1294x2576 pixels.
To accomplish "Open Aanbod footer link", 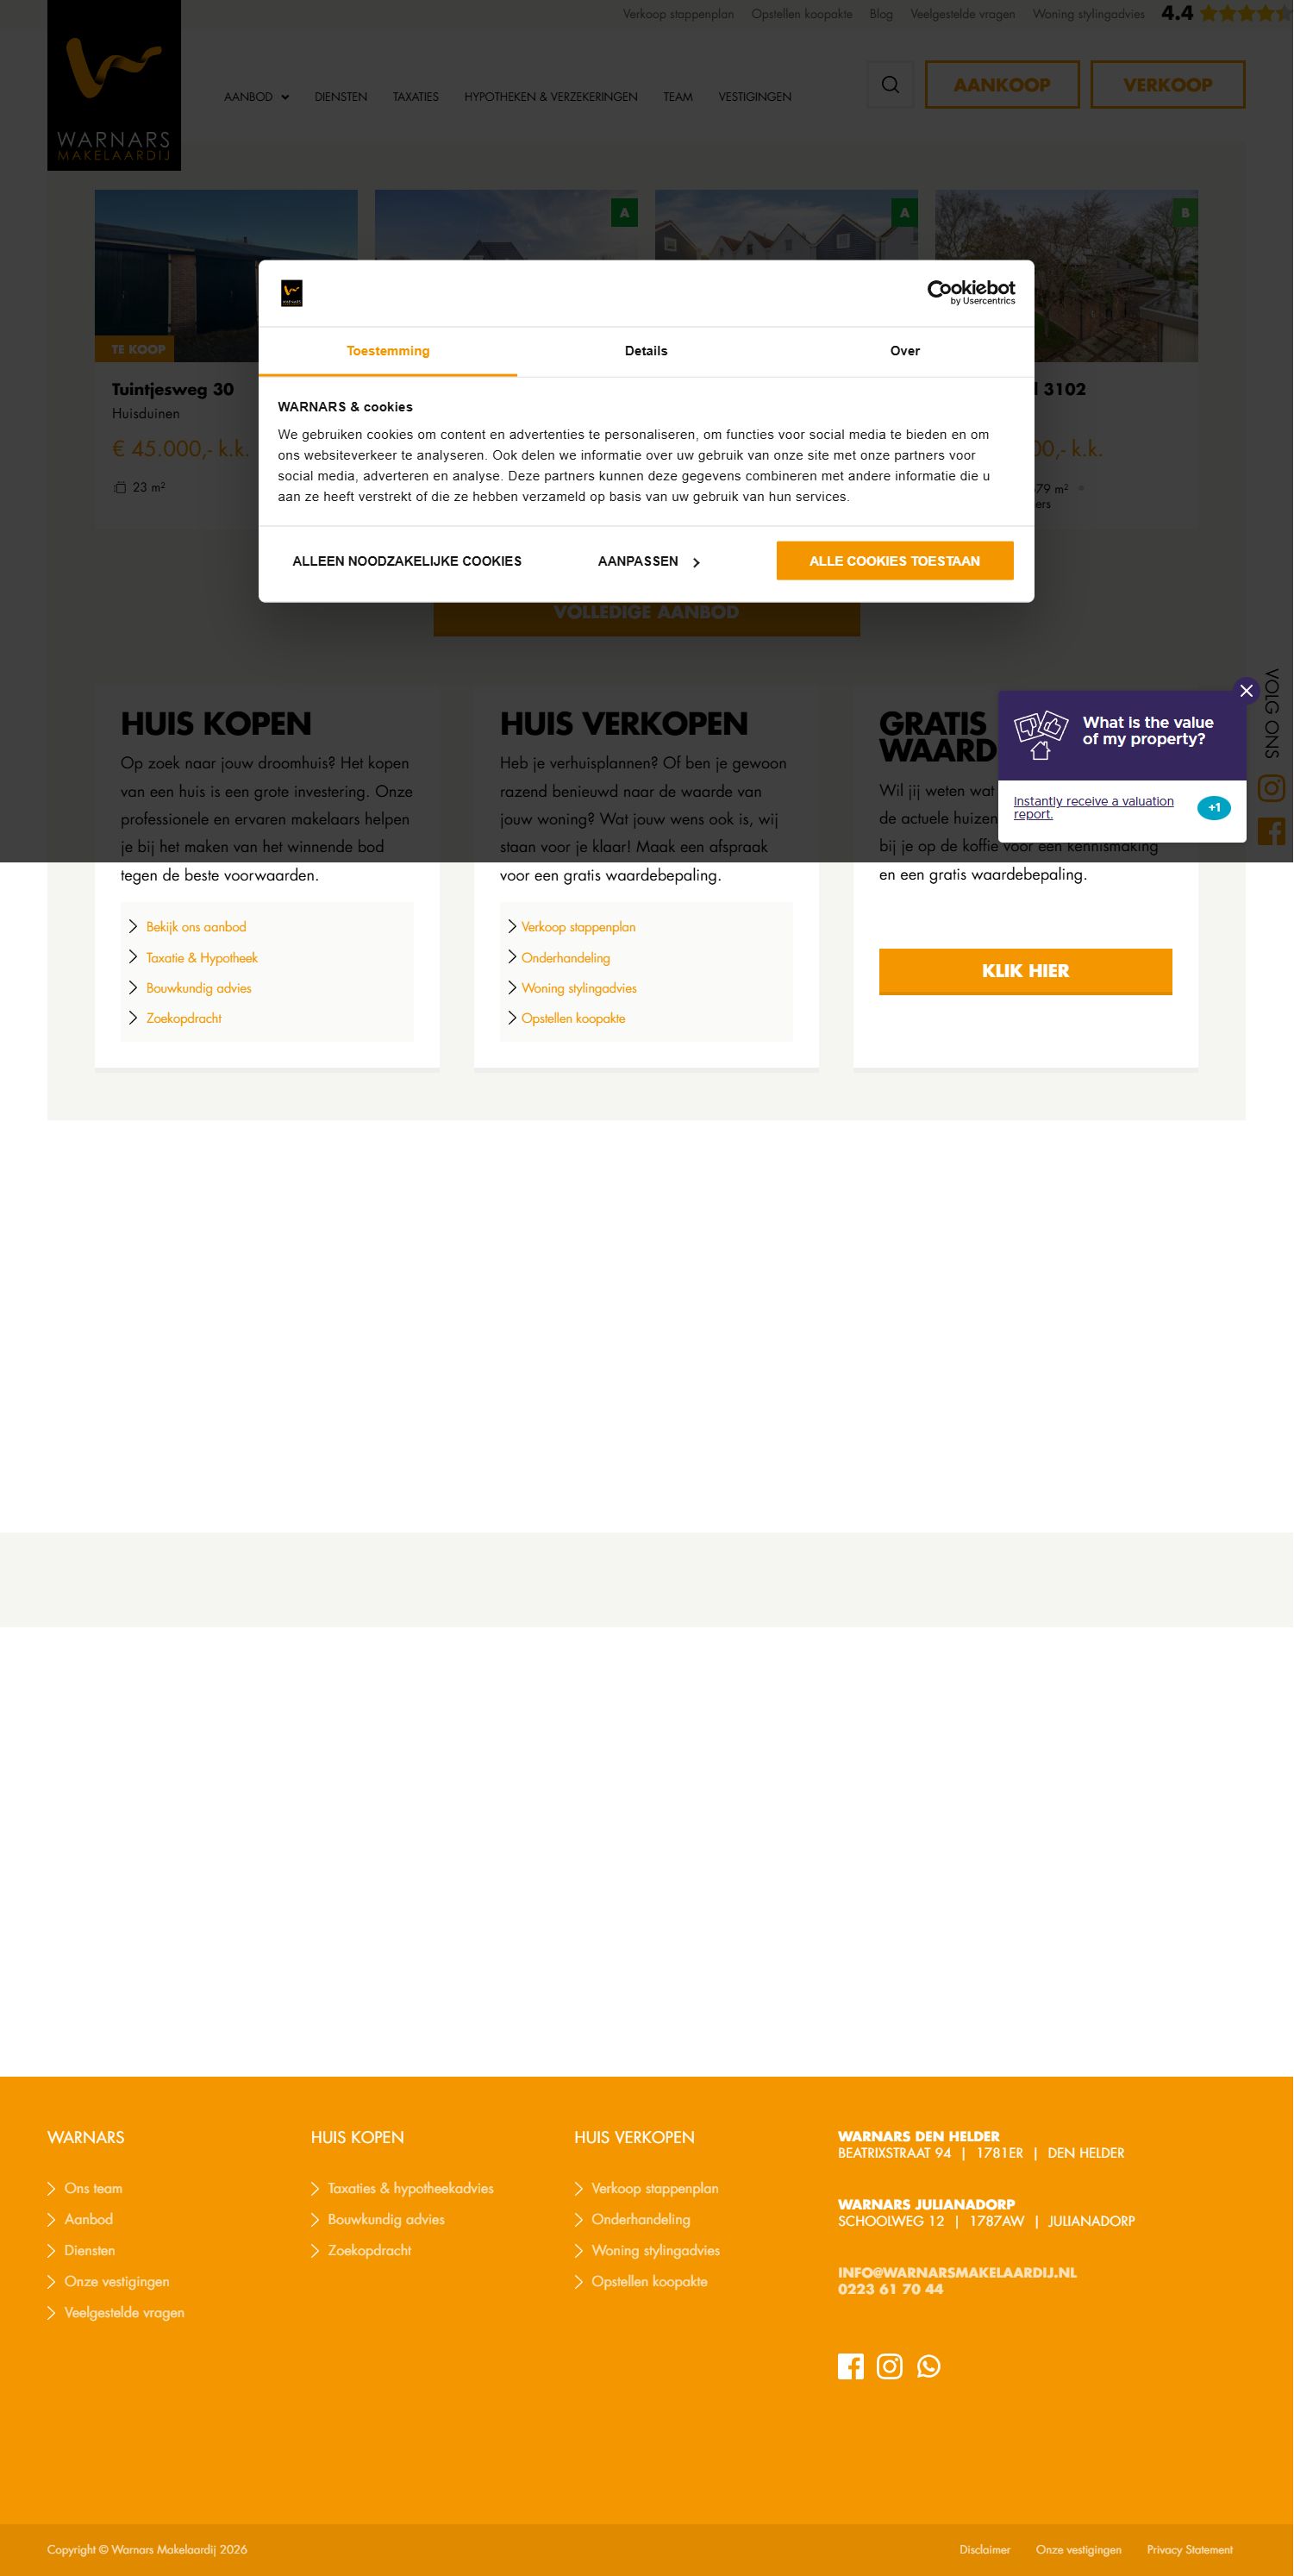I will click(x=89, y=2219).
